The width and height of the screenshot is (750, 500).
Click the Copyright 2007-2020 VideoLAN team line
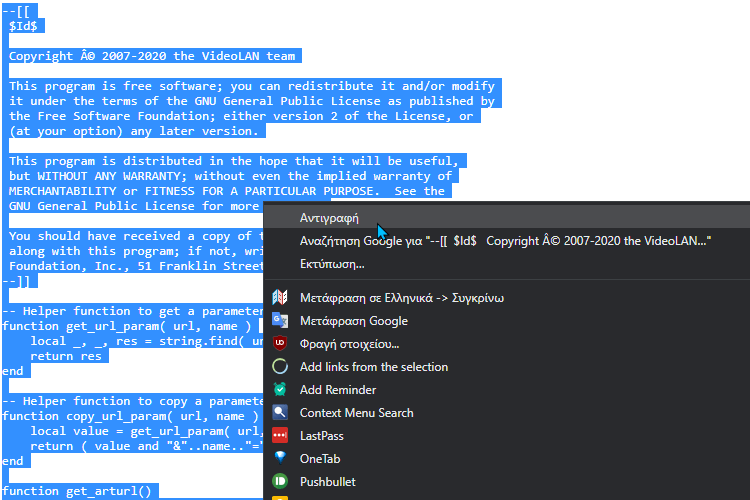(x=152, y=56)
